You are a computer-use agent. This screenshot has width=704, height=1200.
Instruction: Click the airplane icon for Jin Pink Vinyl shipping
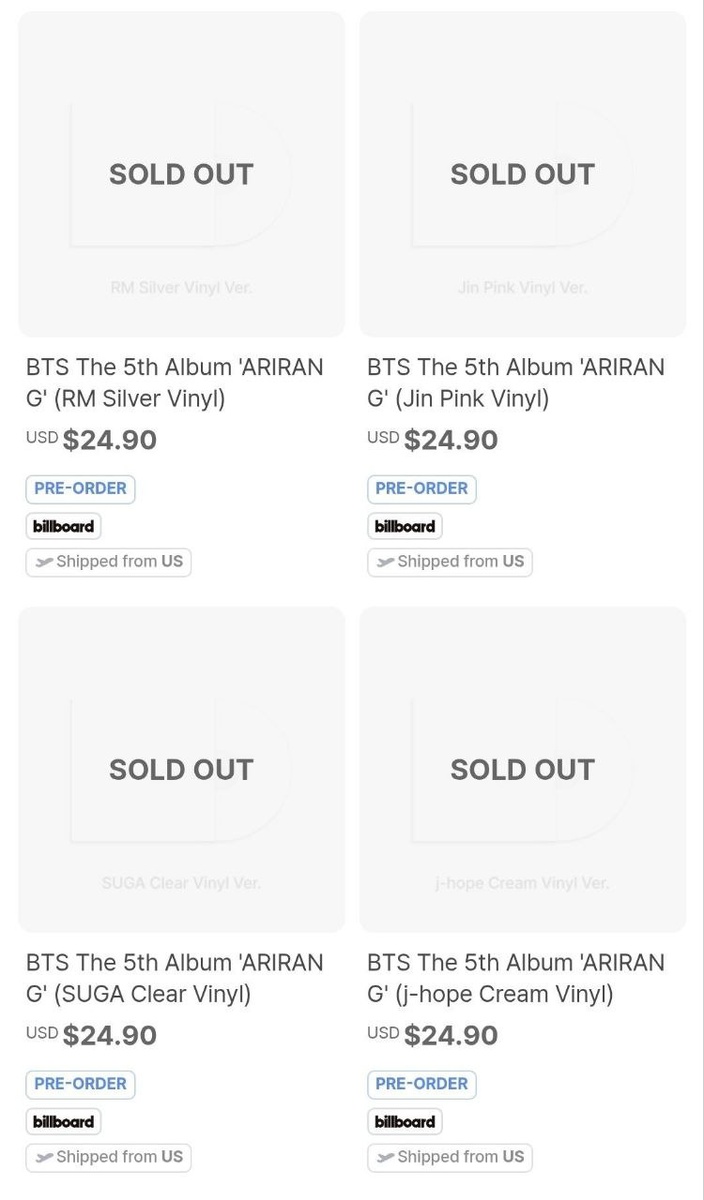[385, 562]
